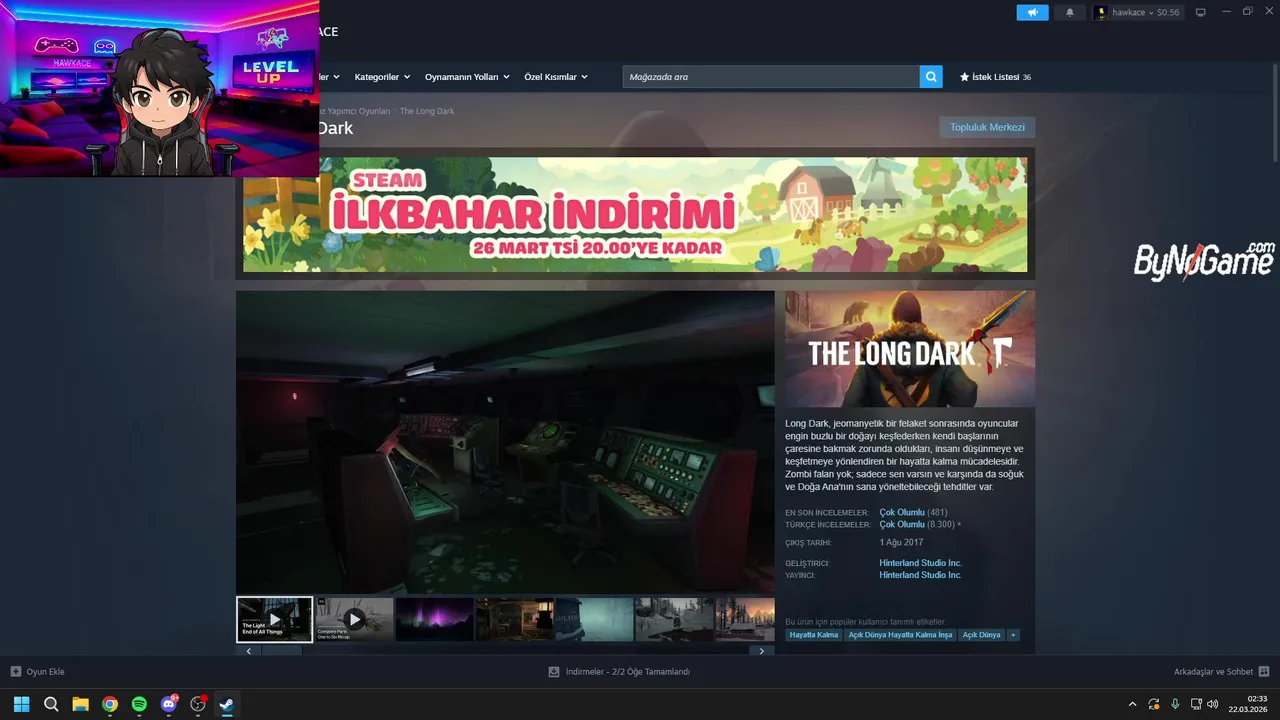Select the Açık Dünya tag
The image size is (1280, 720).
[x=981, y=635]
